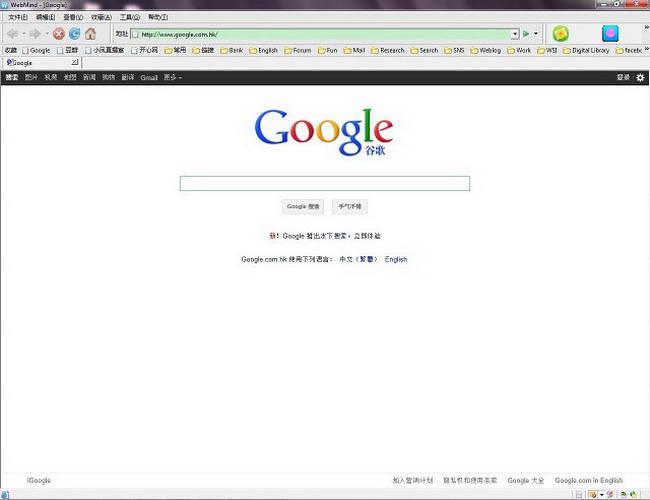650x500 pixels.
Task: Open Forward button history dropdown arrow
Action: [46, 34]
